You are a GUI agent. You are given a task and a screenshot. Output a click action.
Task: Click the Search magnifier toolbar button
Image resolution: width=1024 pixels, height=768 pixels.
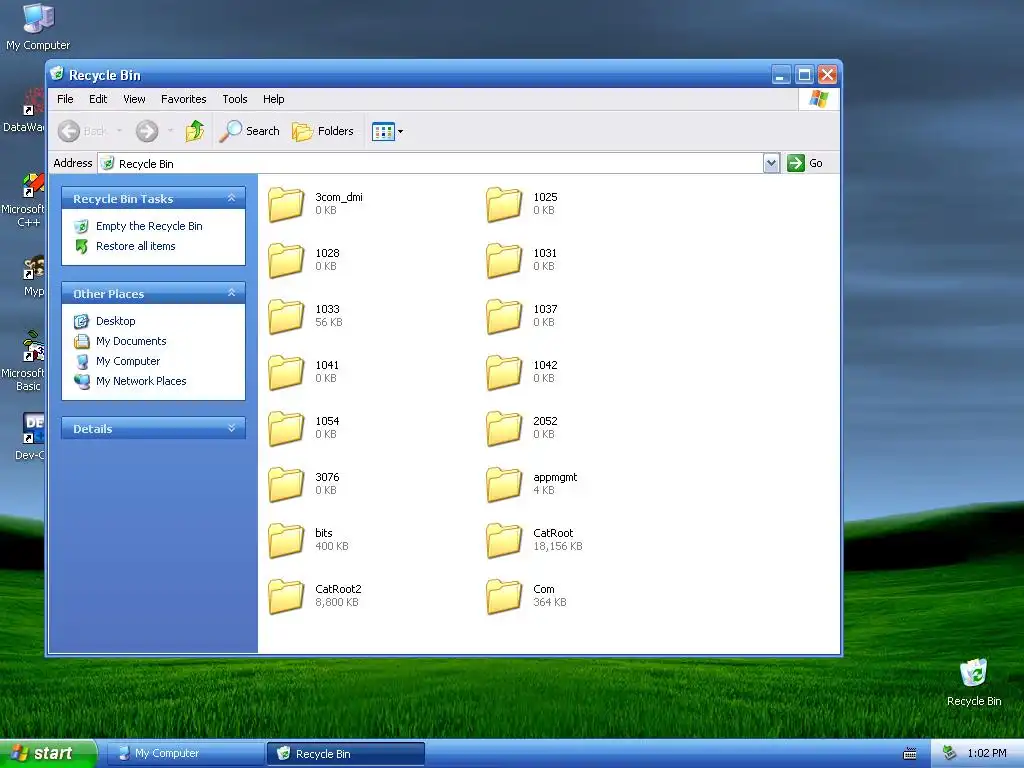click(x=249, y=131)
